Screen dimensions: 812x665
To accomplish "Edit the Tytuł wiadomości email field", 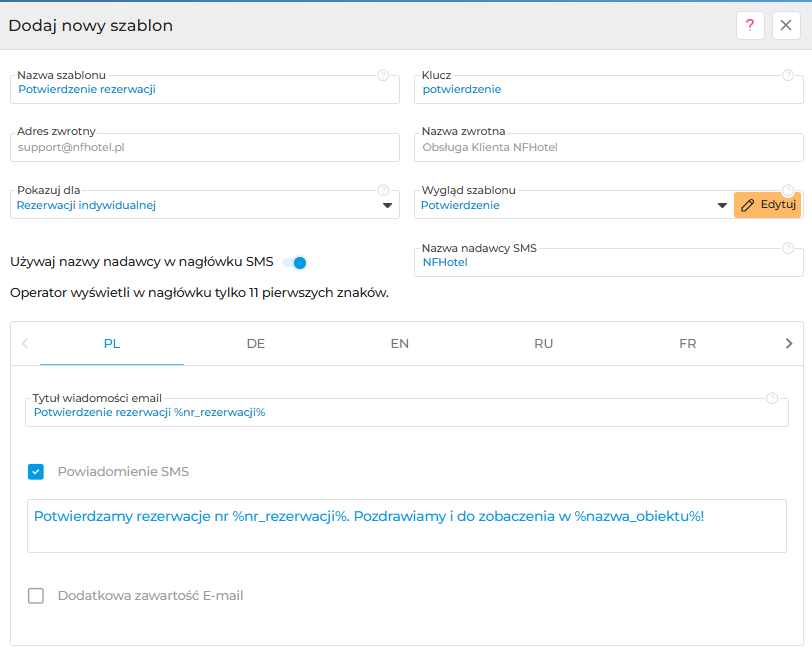I will pyautogui.click(x=407, y=413).
